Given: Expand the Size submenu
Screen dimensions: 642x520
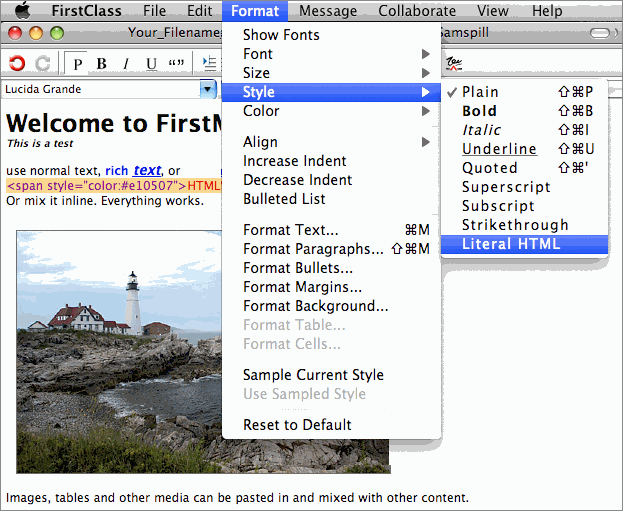Looking at the screenshot, I should click(x=331, y=73).
